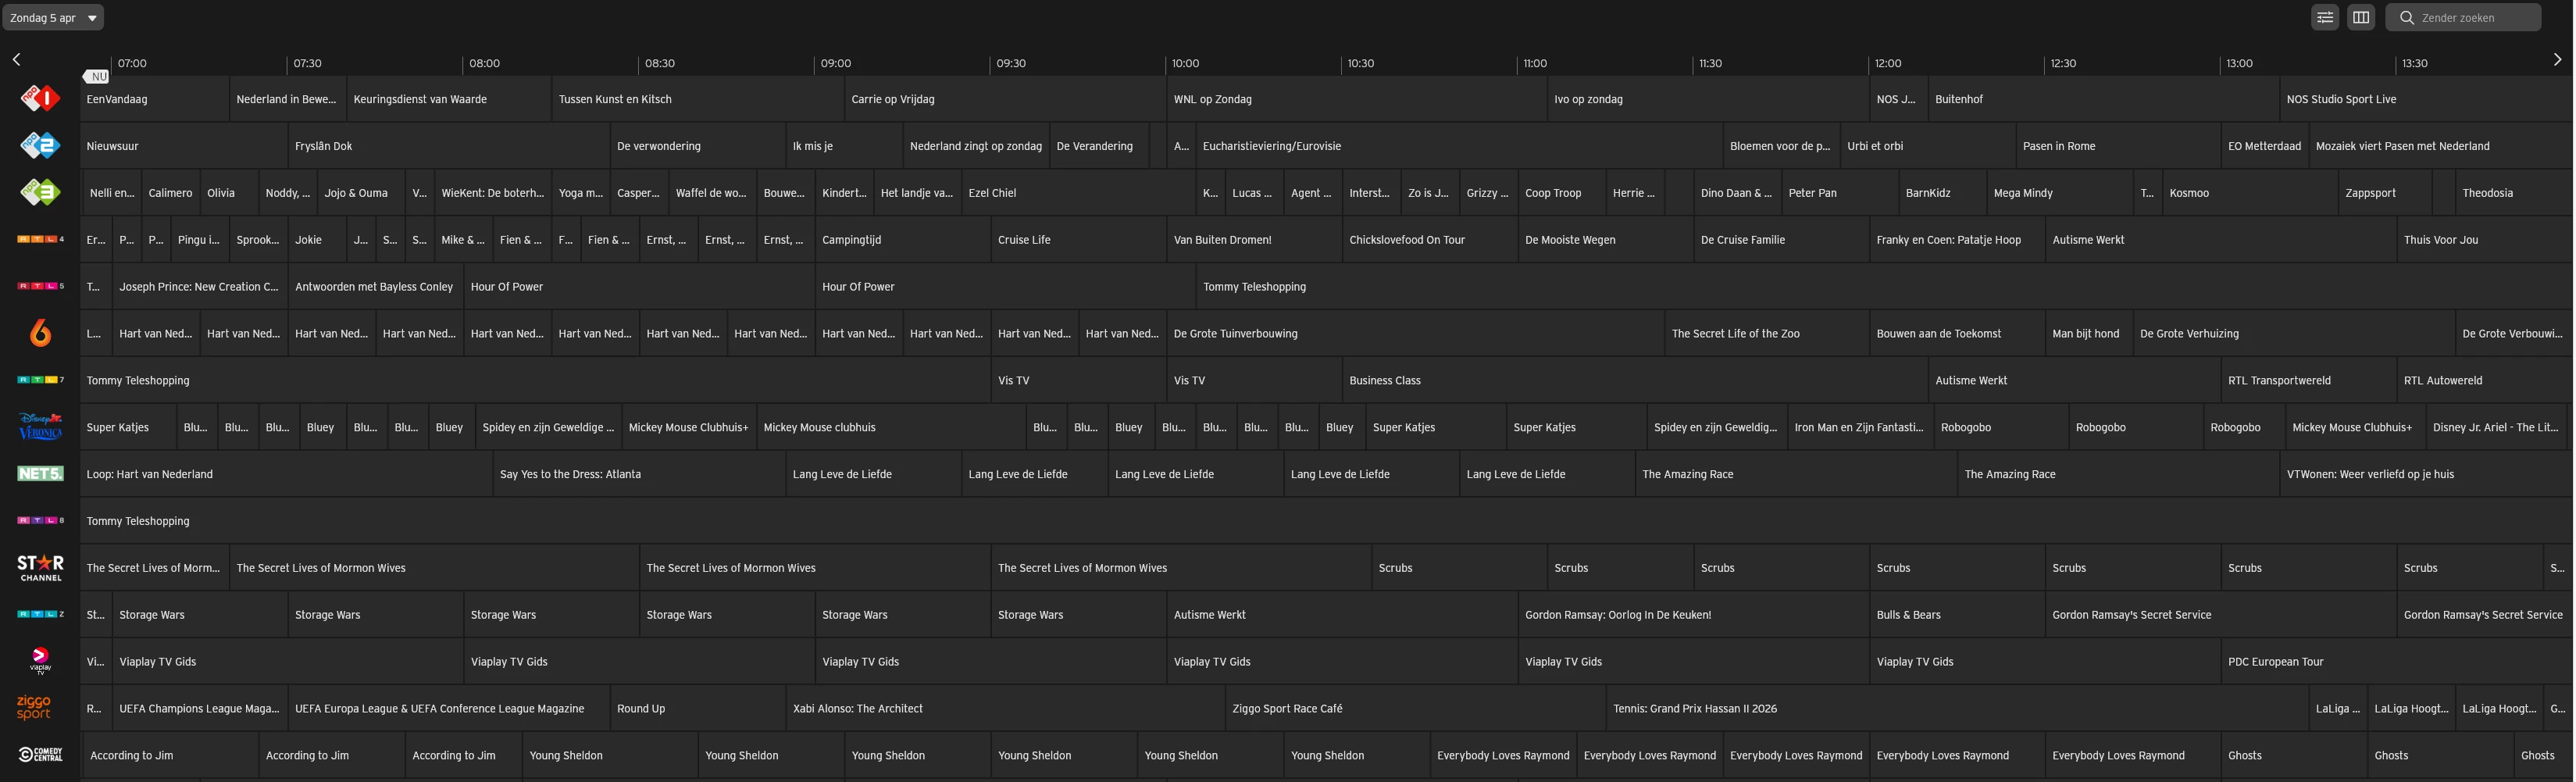The image size is (2576, 782).
Task: Open Keuringsdienst van Waarde programme details
Action: (x=449, y=99)
